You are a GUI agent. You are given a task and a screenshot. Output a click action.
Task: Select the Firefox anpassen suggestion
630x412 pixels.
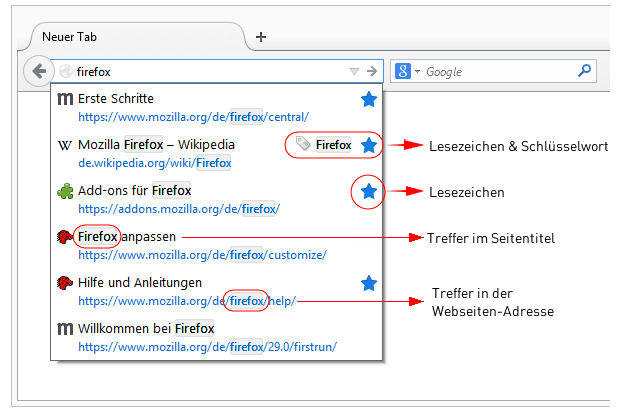127,237
